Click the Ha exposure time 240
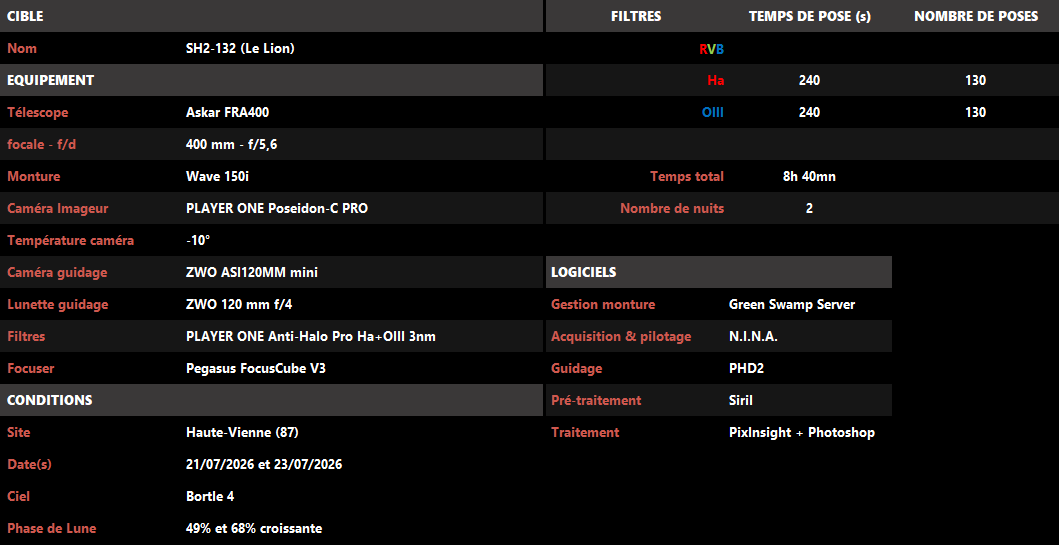1059x545 pixels. 809,80
